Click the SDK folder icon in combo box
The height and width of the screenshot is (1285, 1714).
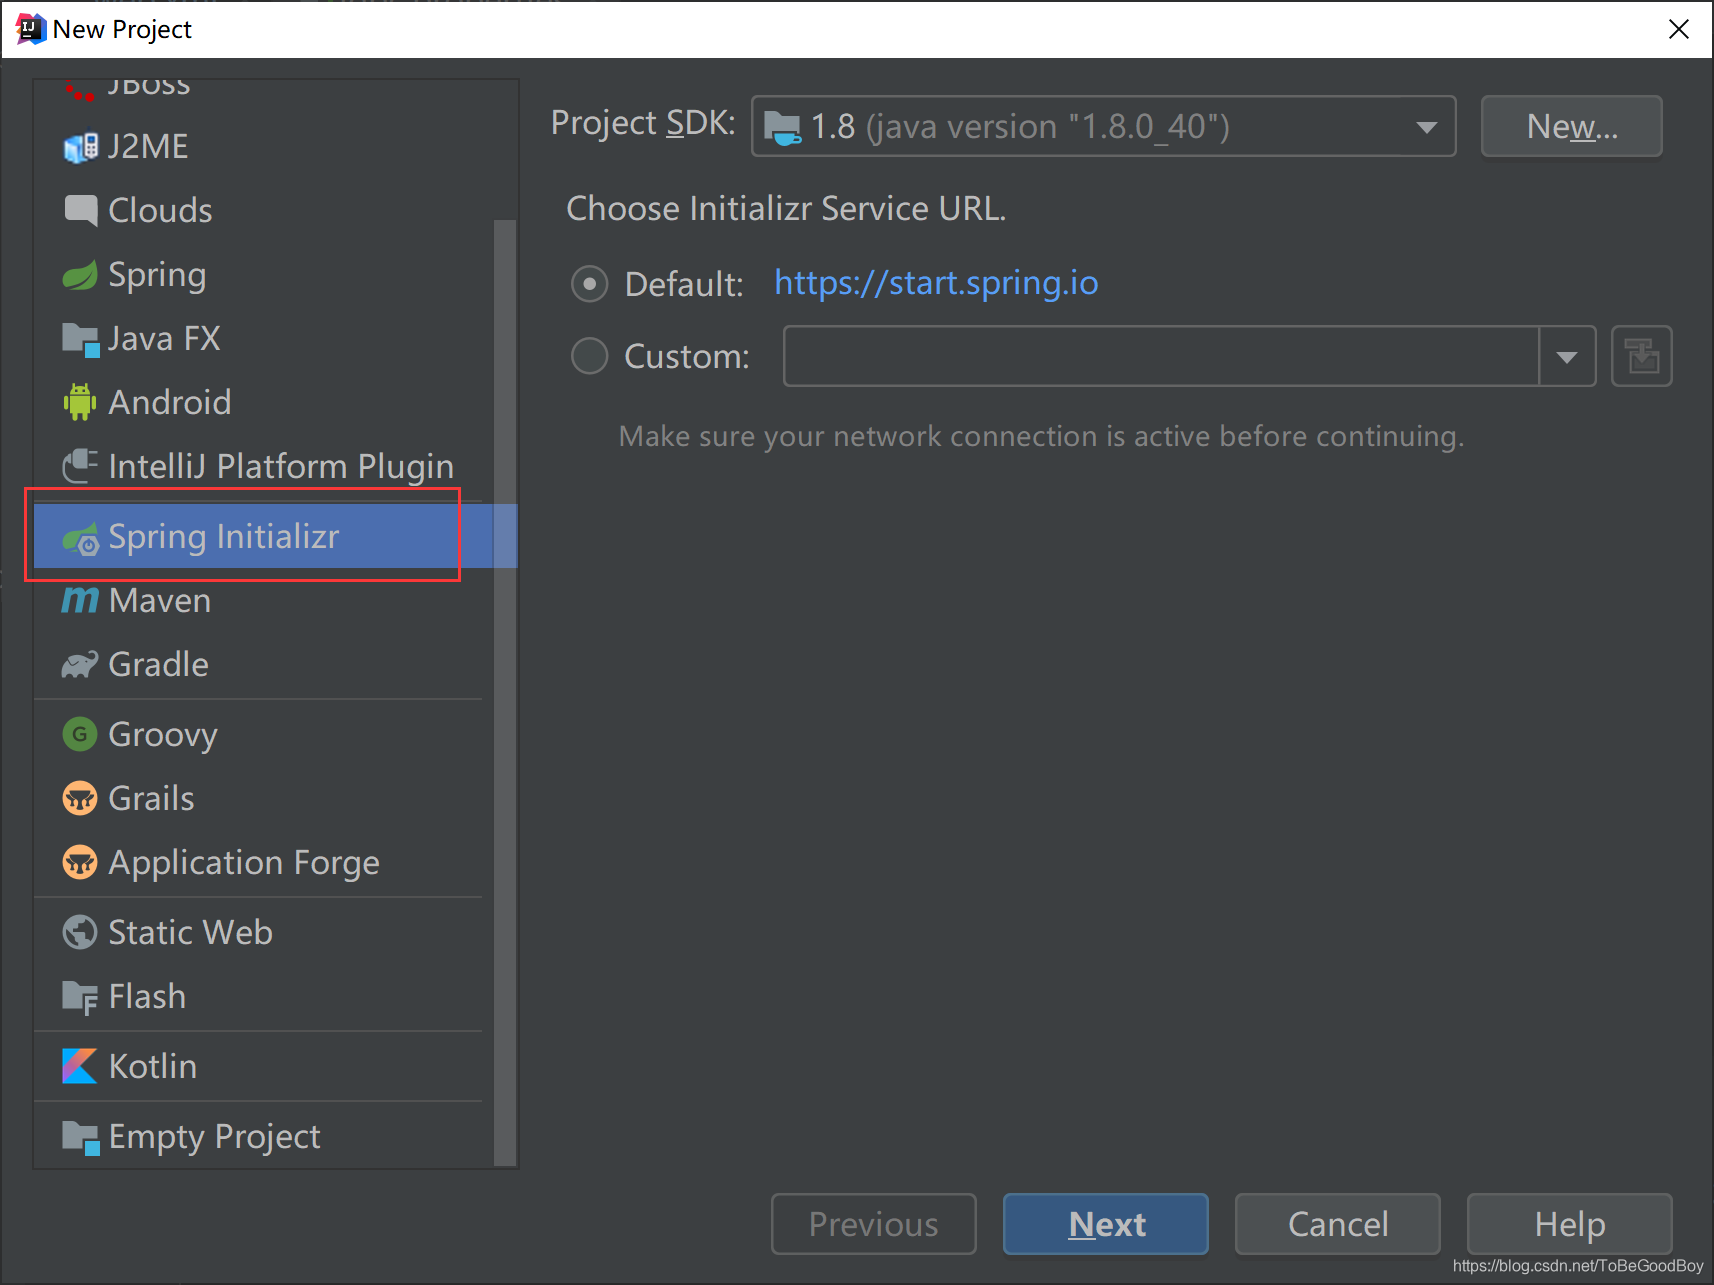[x=782, y=127]
